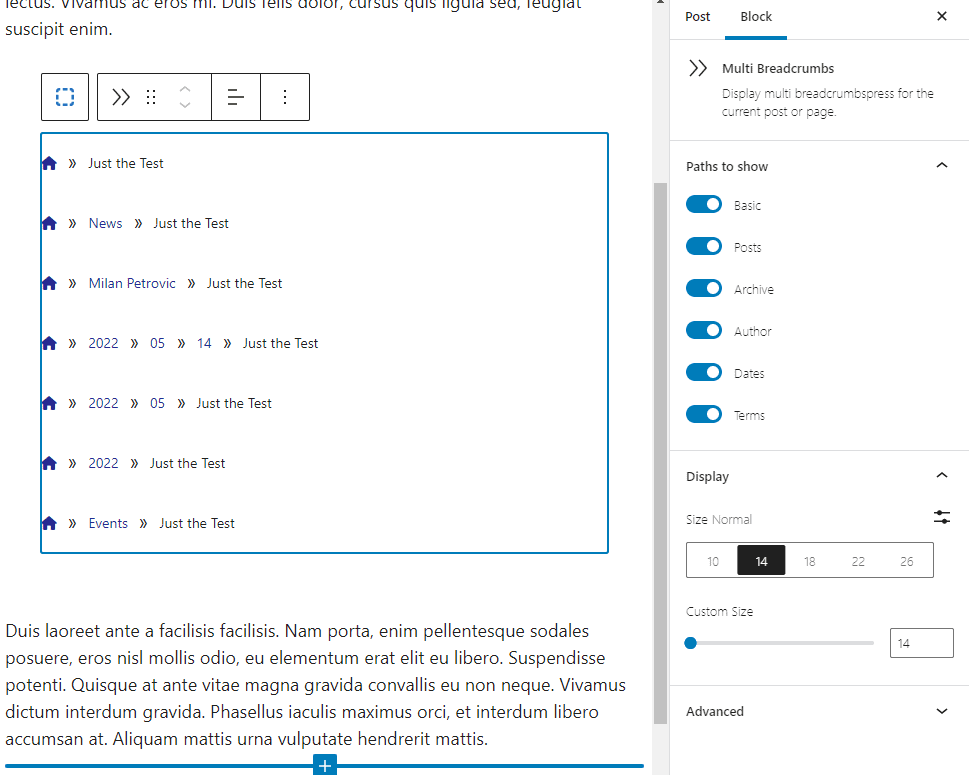Viewport: 969px width, 775px height.
Task: Focus the Custom Size number field
Action: tap(921, 643)
